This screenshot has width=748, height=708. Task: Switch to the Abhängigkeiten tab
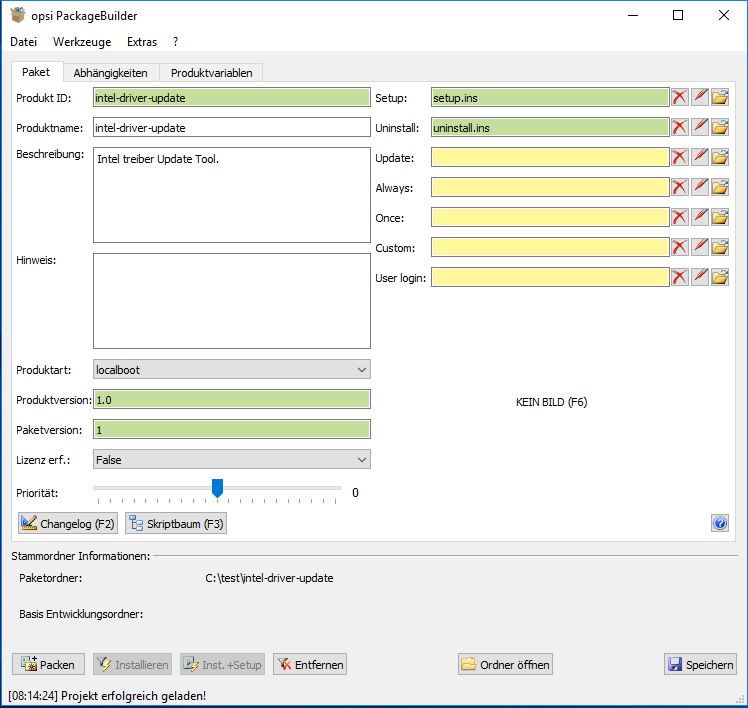pyautogui.click(x=110, y=73)
